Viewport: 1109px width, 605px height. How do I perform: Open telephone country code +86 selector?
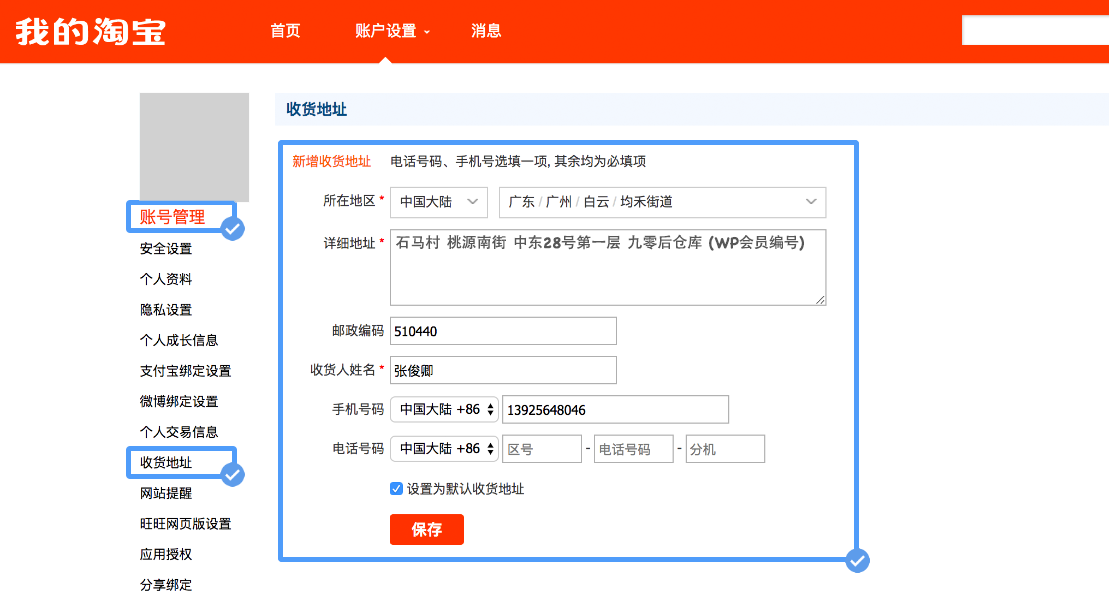[444, 449]
